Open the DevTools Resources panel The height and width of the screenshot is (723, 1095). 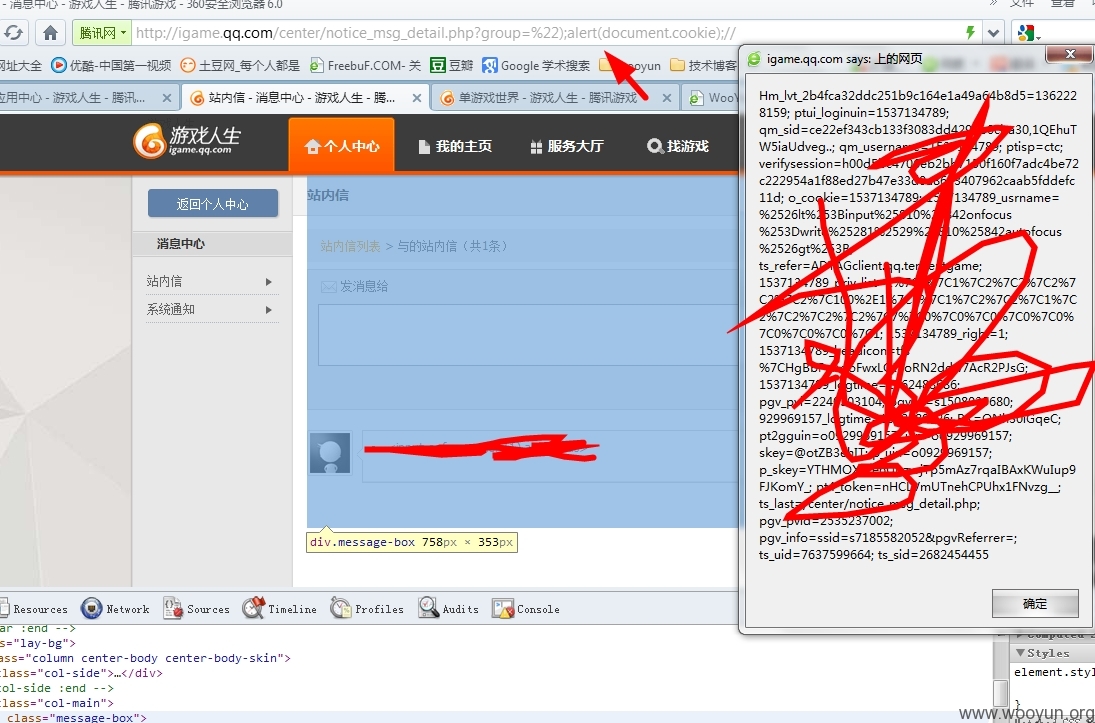point(34,609)
